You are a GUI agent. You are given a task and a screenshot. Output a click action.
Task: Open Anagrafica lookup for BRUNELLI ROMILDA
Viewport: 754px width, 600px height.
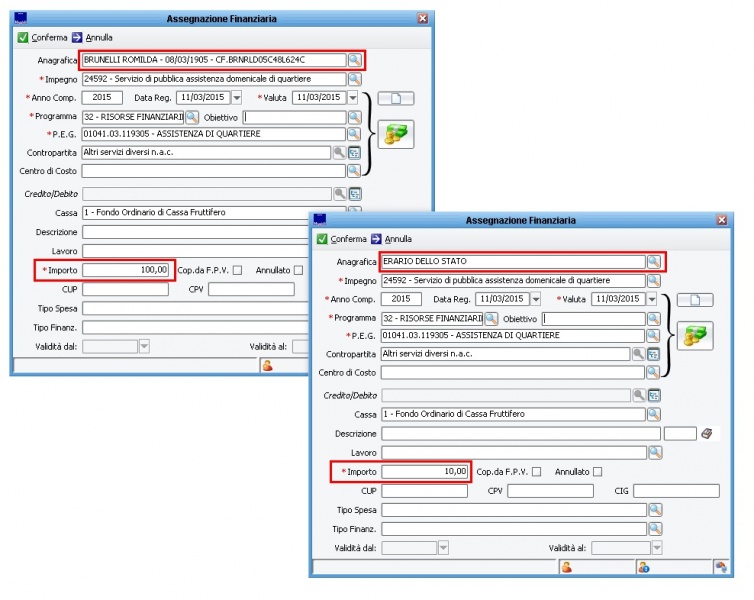coord(354,60)
